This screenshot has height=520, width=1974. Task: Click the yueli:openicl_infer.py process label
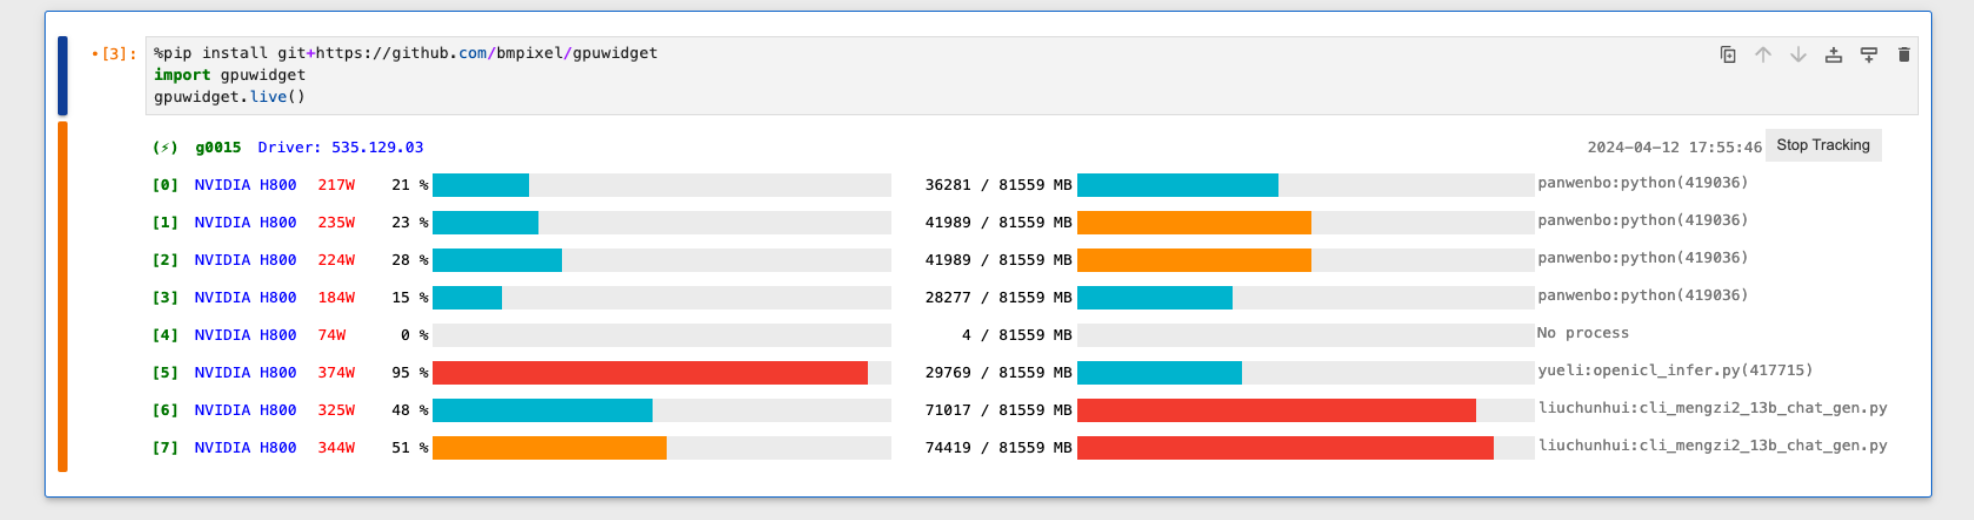point(1675,371)
